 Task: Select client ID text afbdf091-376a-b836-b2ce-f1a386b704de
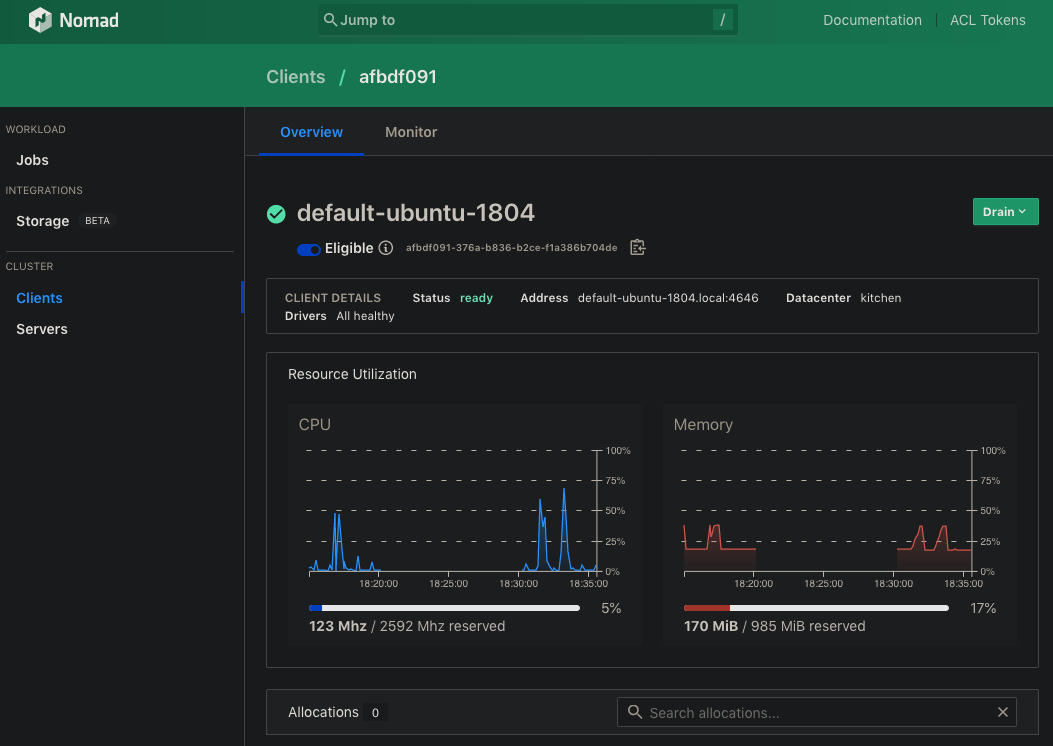(x=511, y=248)
